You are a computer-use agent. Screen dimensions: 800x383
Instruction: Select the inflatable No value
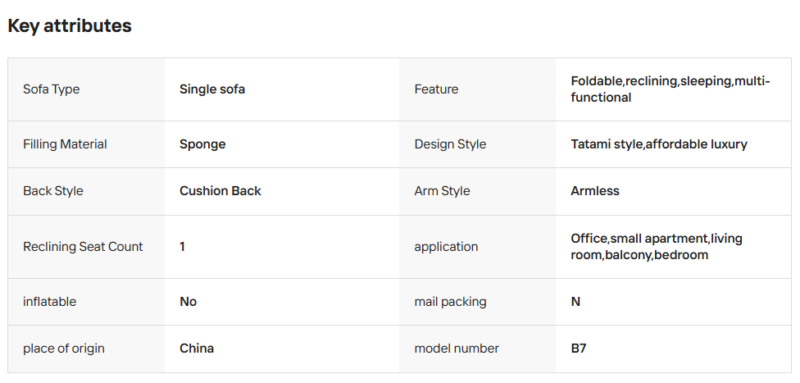click(188, 302)
